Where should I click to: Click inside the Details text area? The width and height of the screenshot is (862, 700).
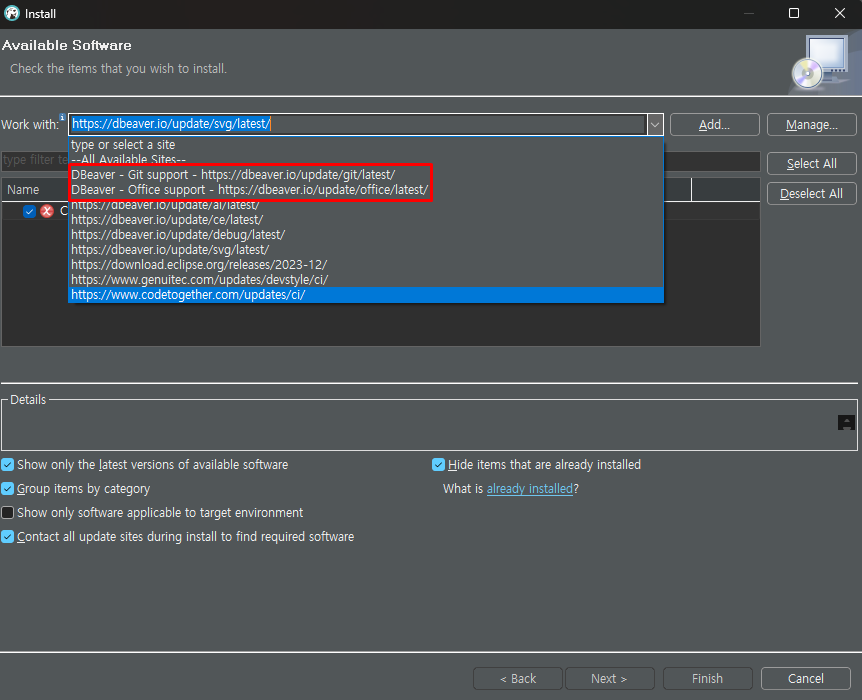coord(419,427)
